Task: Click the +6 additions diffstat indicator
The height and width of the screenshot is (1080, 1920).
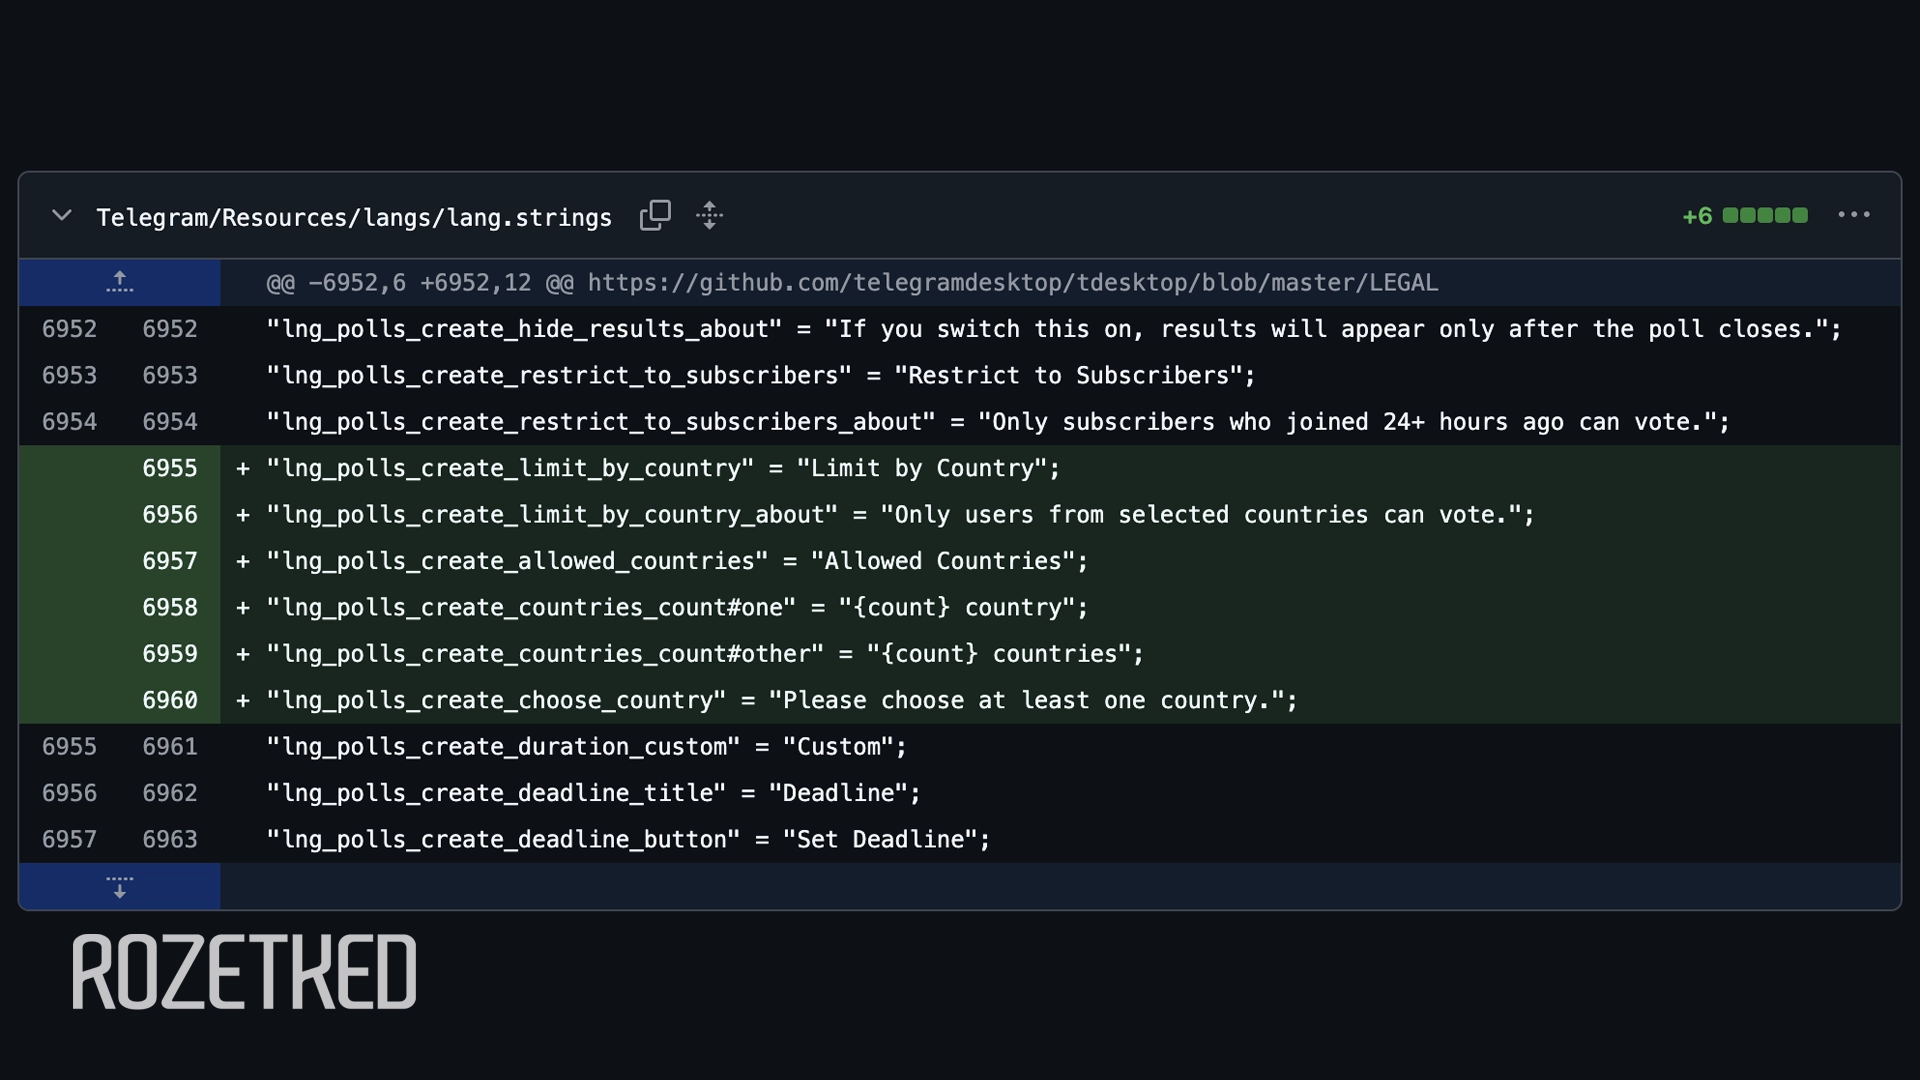Action: [1696, 217]
